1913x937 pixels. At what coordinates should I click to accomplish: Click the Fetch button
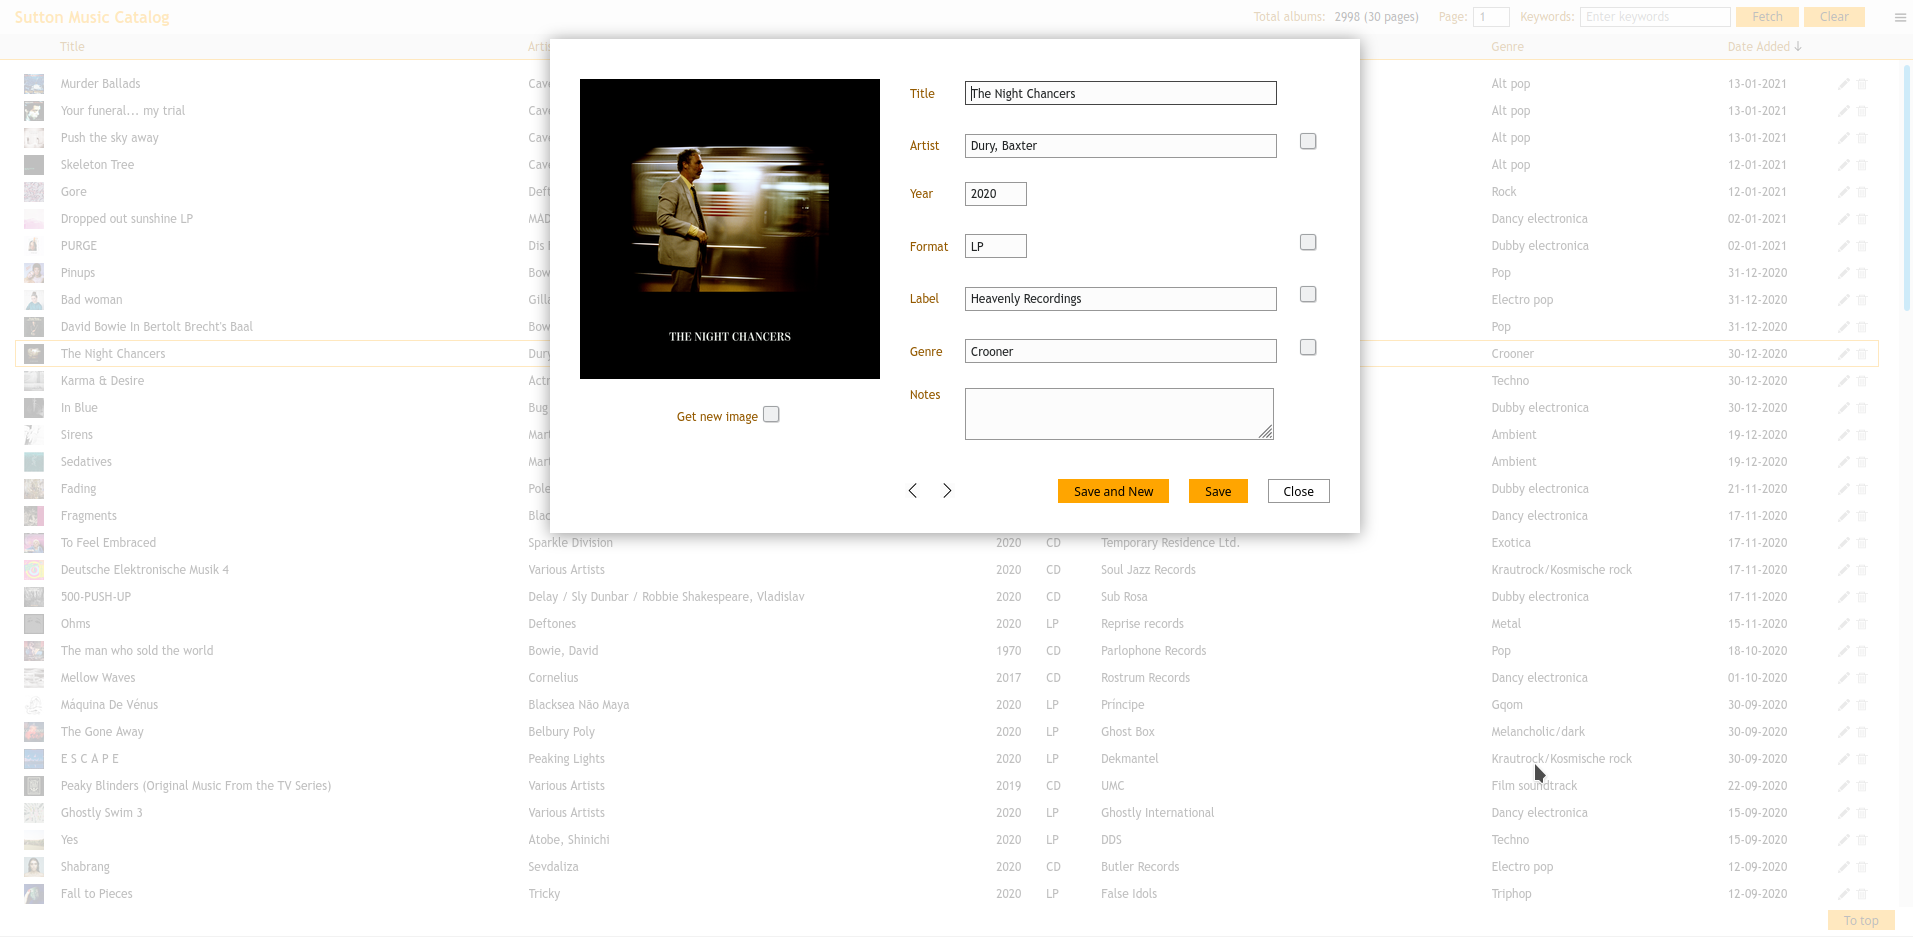coord(1767,17)
